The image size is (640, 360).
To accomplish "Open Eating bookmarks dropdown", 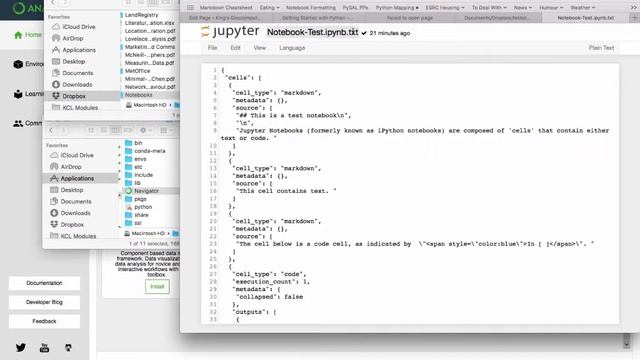I will pyautogui.click(x=269, y=7).
